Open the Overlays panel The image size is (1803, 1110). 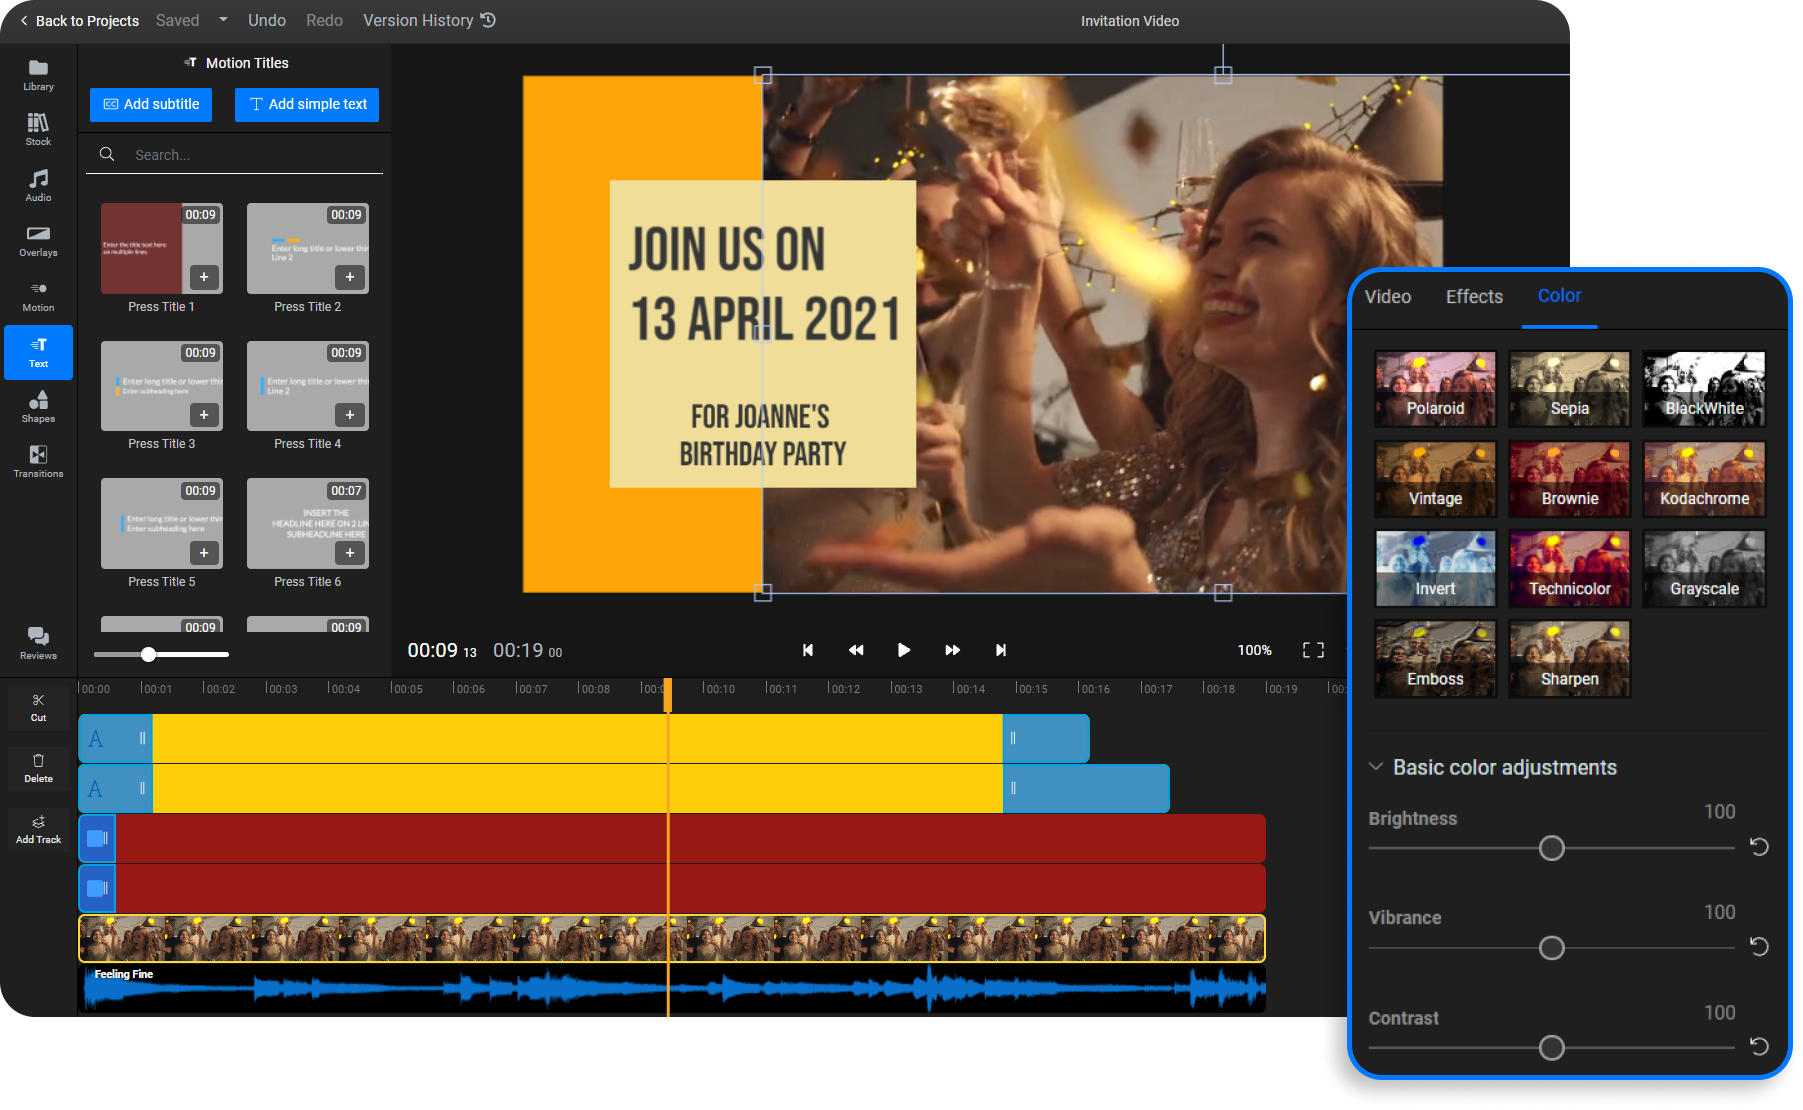point(38,240)
